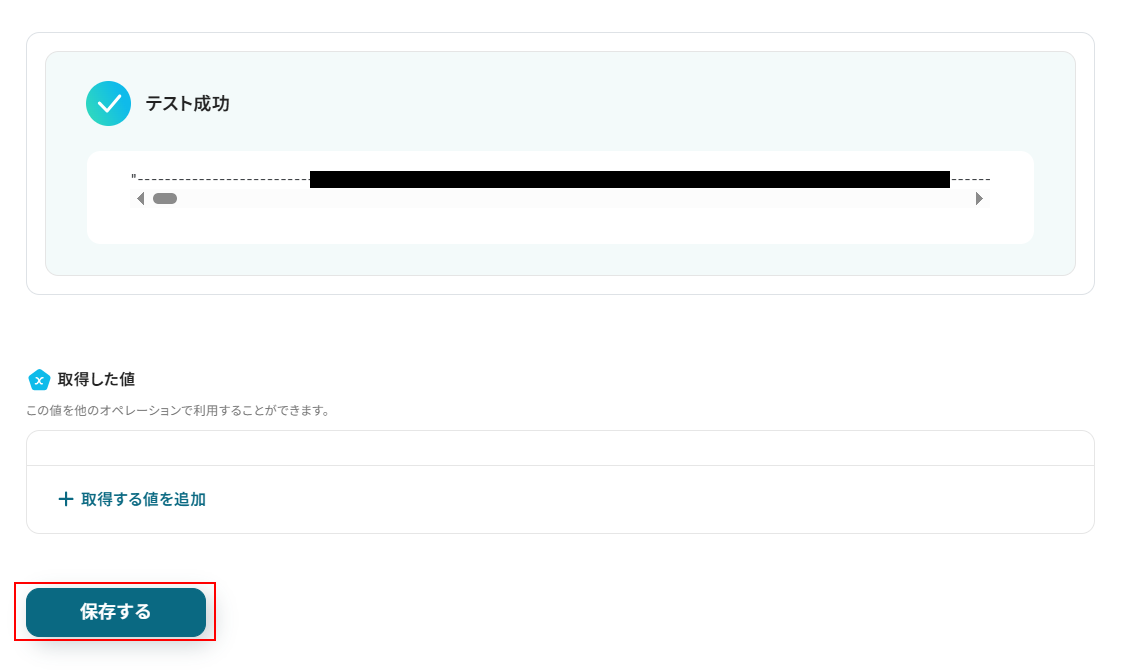Image resolution: width=1121 pixels, height=670 pixels.
Task: Click the trailing dashes after the redacted text
Action: pos(970,179)
